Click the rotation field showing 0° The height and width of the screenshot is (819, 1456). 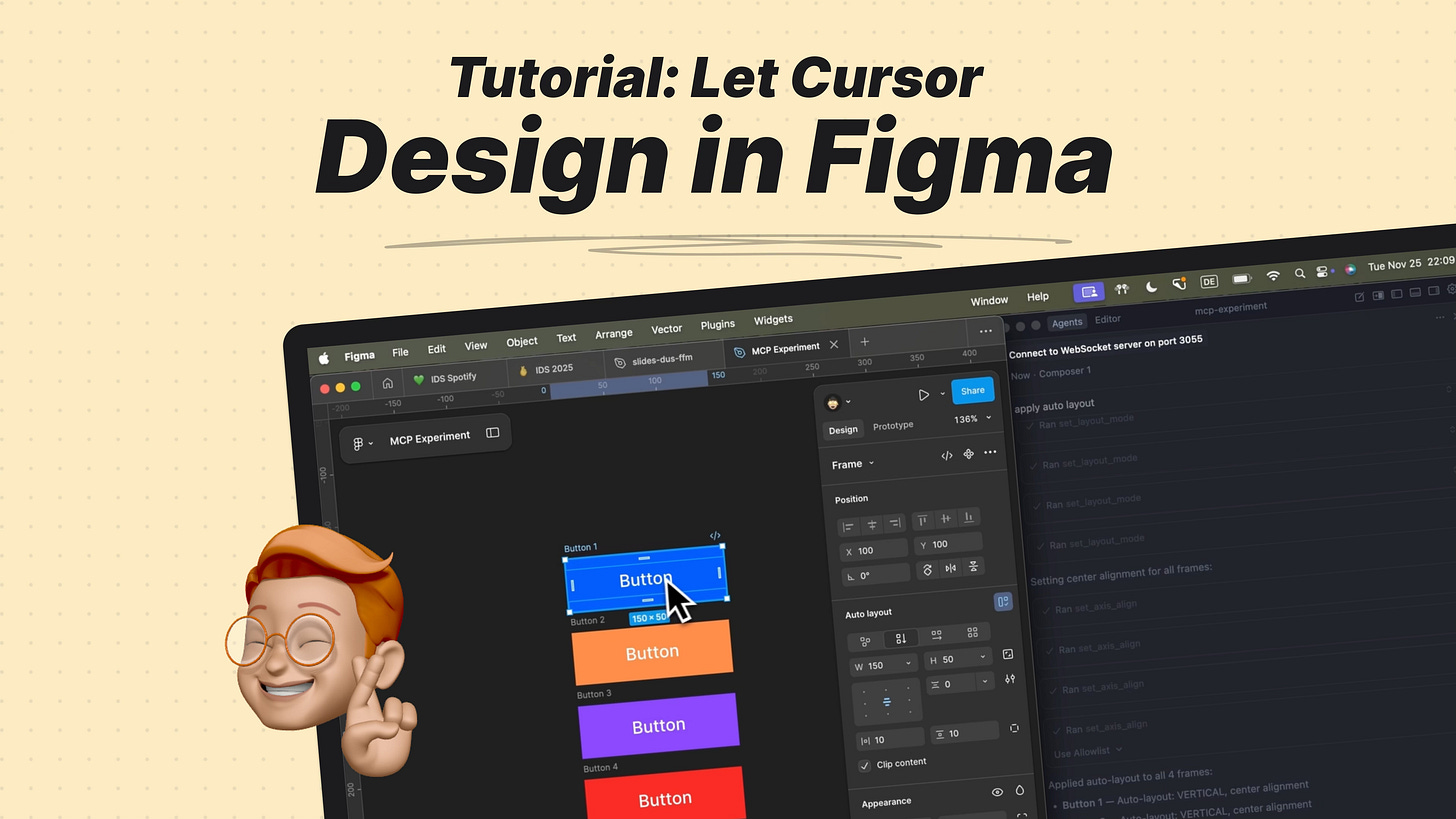point(876,574)
